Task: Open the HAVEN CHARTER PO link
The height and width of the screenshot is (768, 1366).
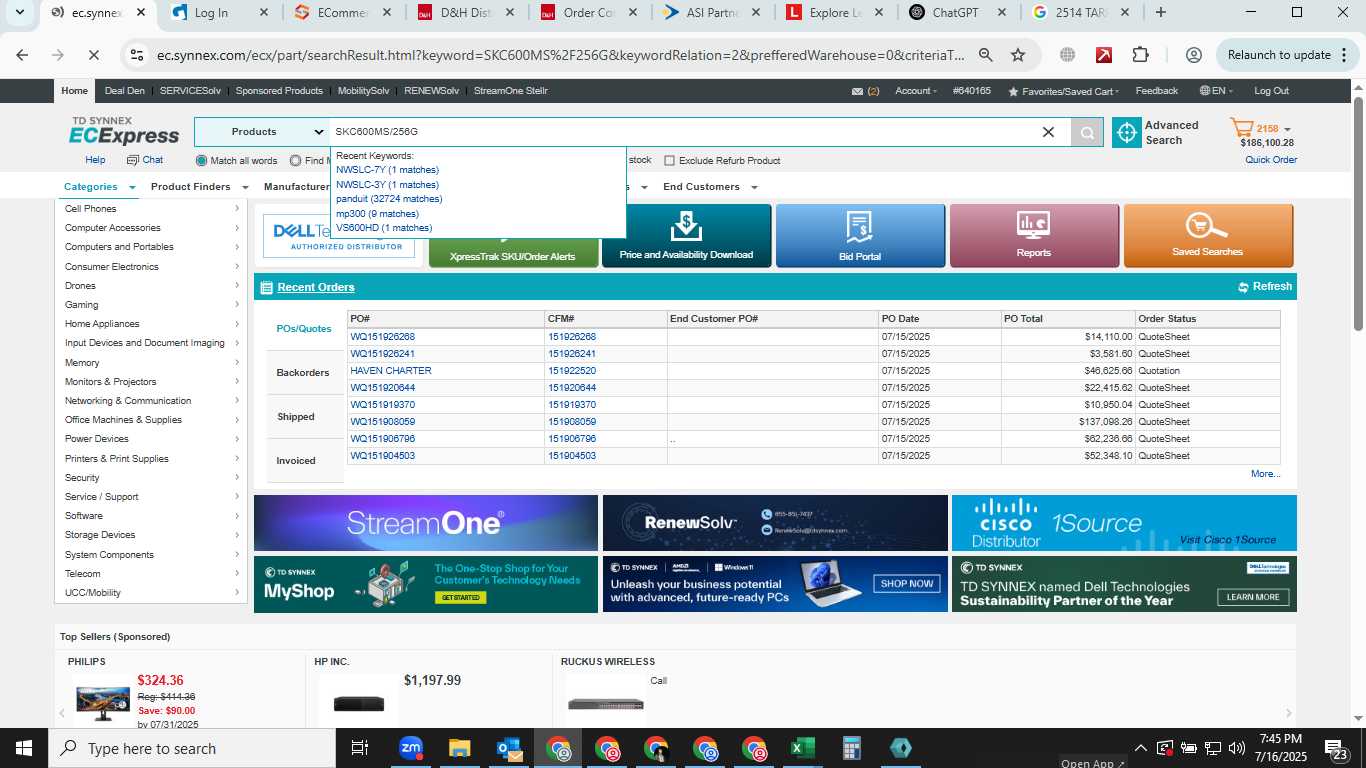Action: (391, 371)
